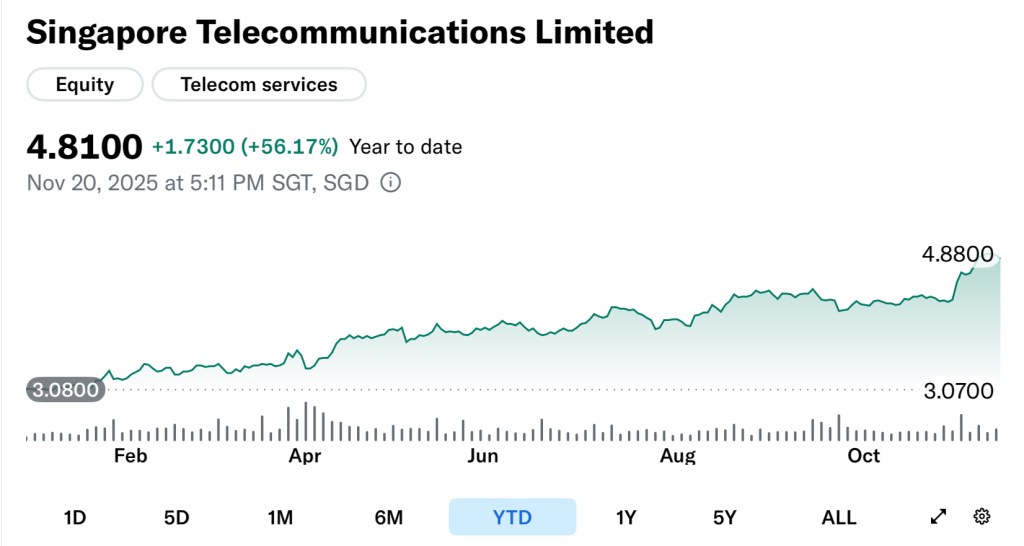Viewport: 1024px width, 546px height.
Task: Switch to the 1Y chart range
Action: click(626, 517)
